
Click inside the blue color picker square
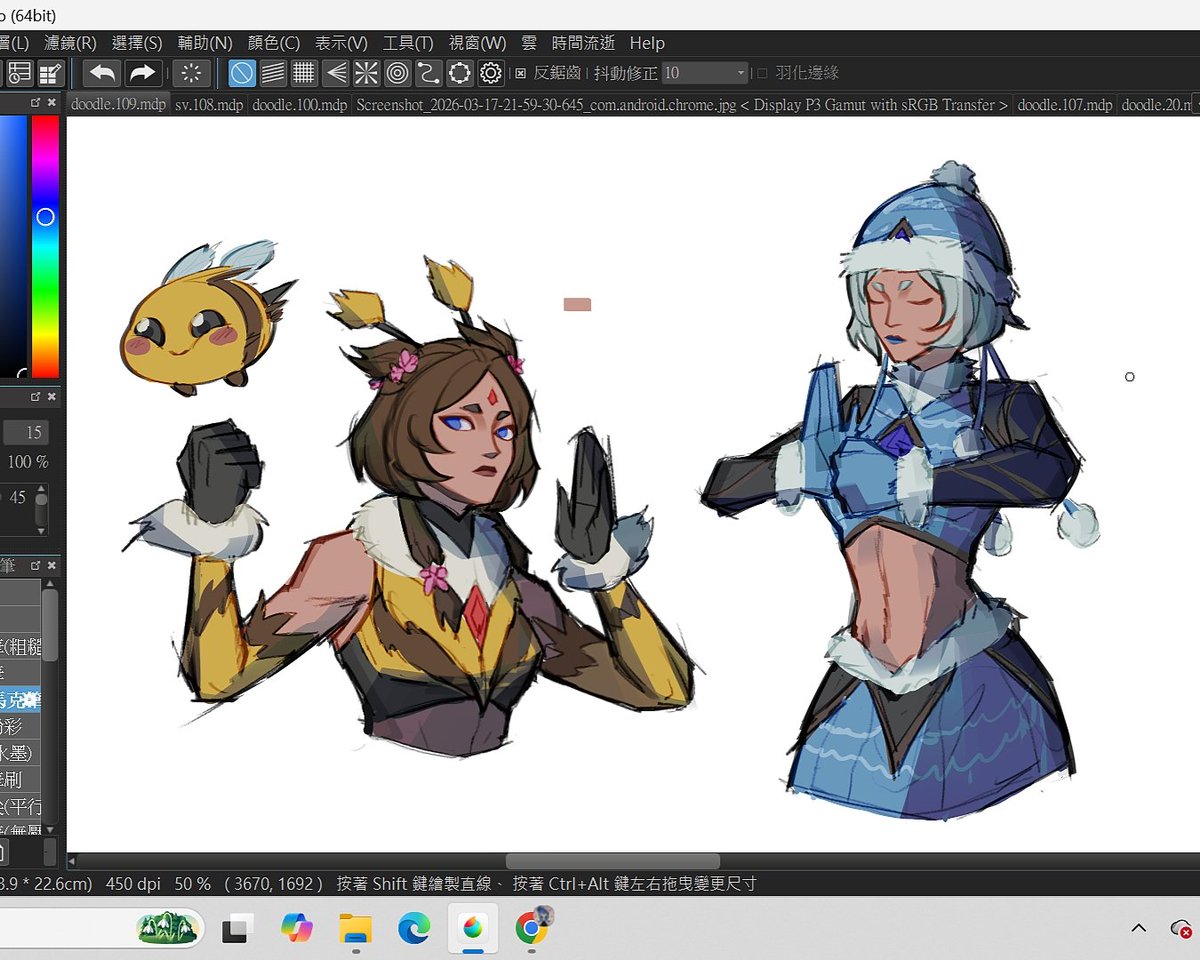pos(13,246)
